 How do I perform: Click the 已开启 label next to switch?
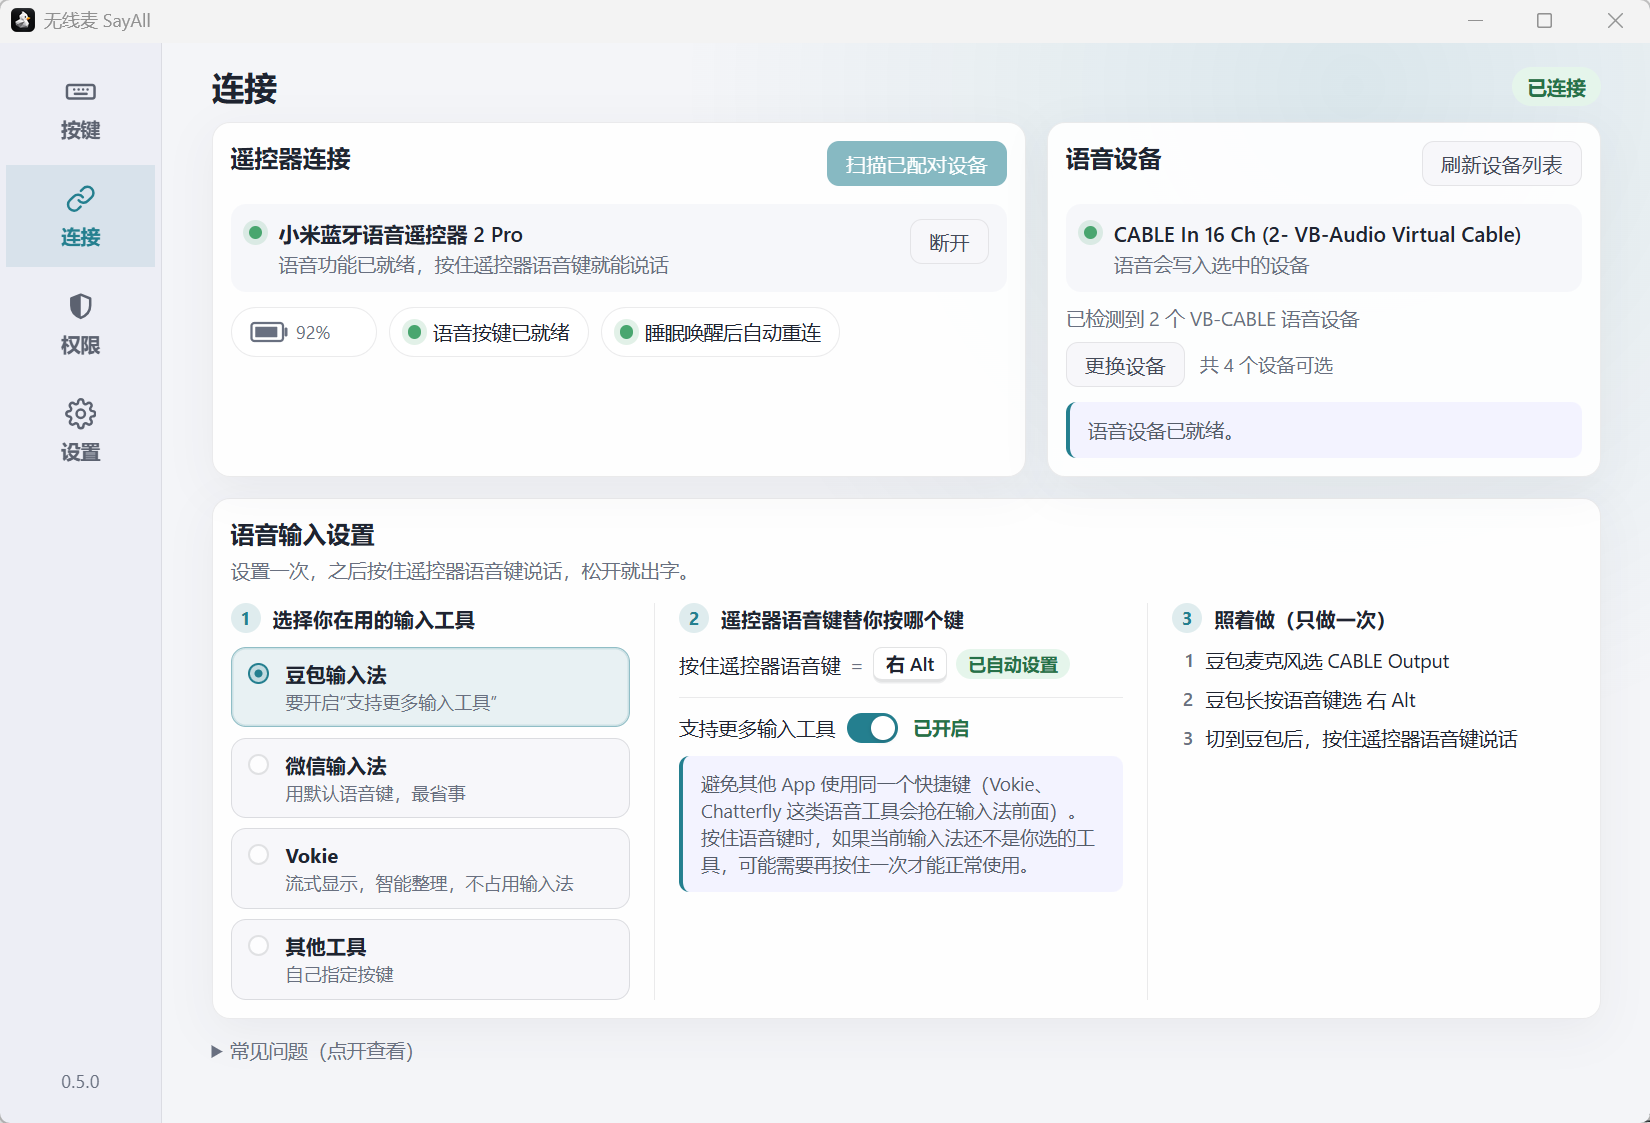[x=941, y=728]
